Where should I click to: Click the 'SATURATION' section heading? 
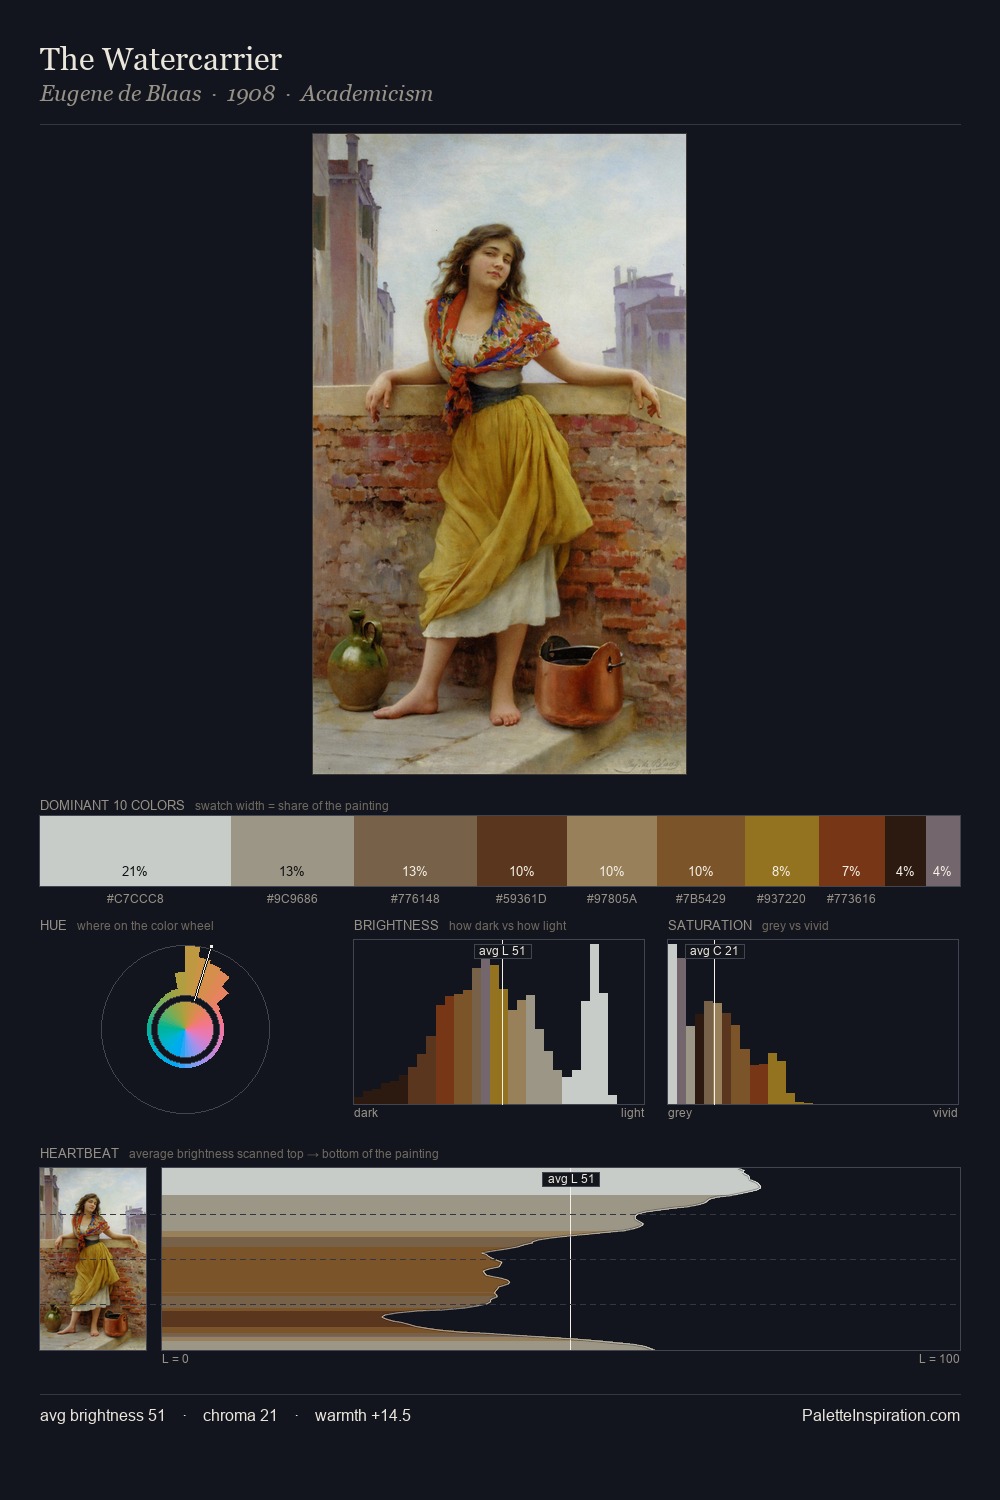(710, 925)
